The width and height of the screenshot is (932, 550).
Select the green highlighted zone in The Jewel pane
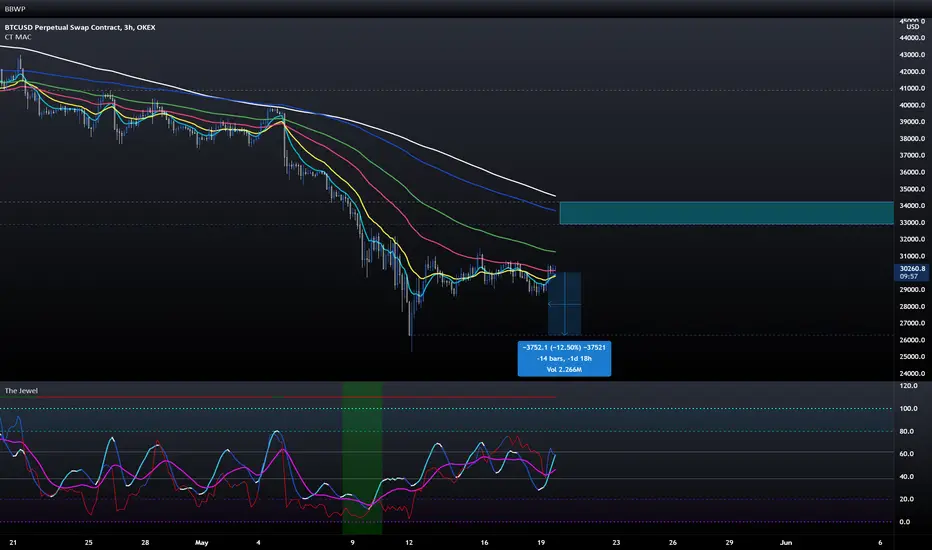tap(362, 458)
